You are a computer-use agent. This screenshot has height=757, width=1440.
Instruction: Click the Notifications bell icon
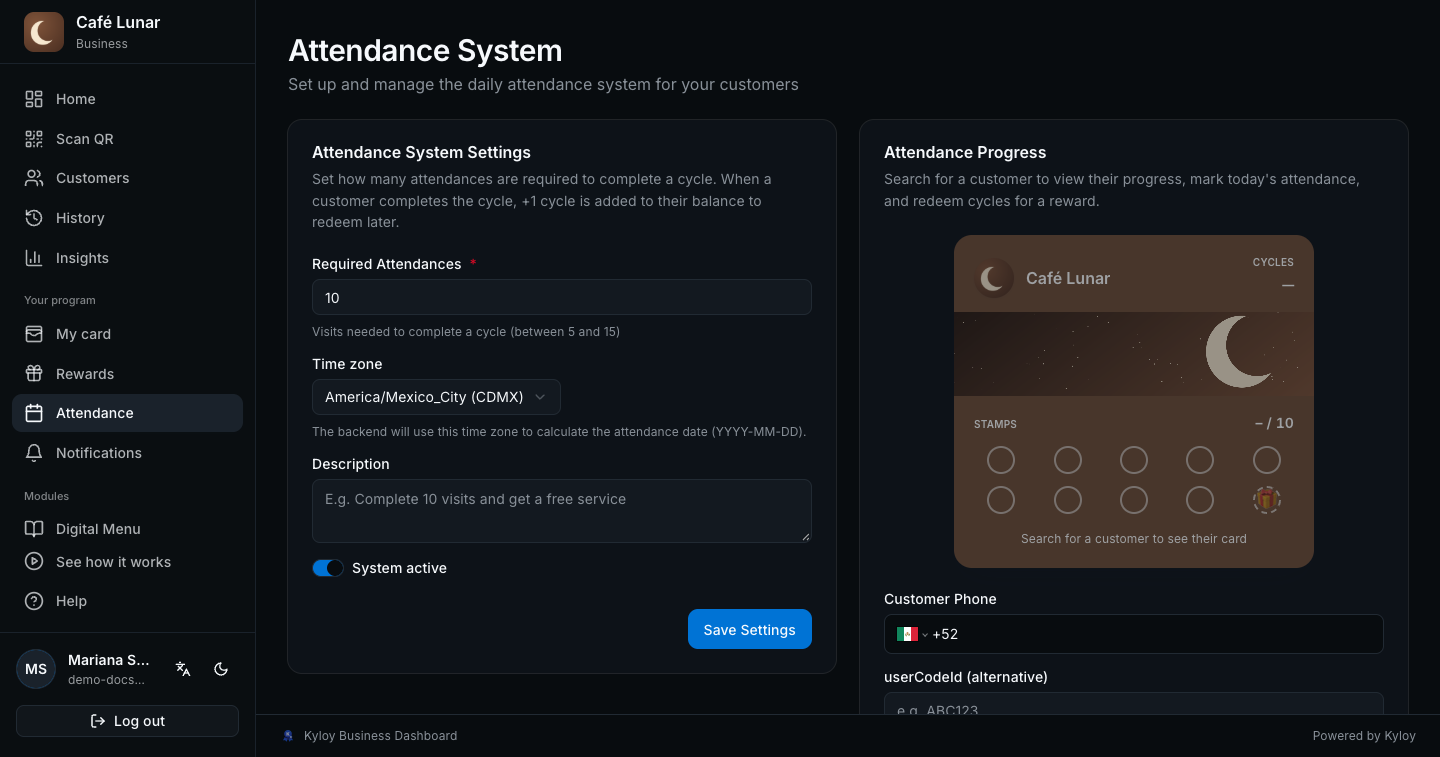pyautogui.click(x=34, y=453)
